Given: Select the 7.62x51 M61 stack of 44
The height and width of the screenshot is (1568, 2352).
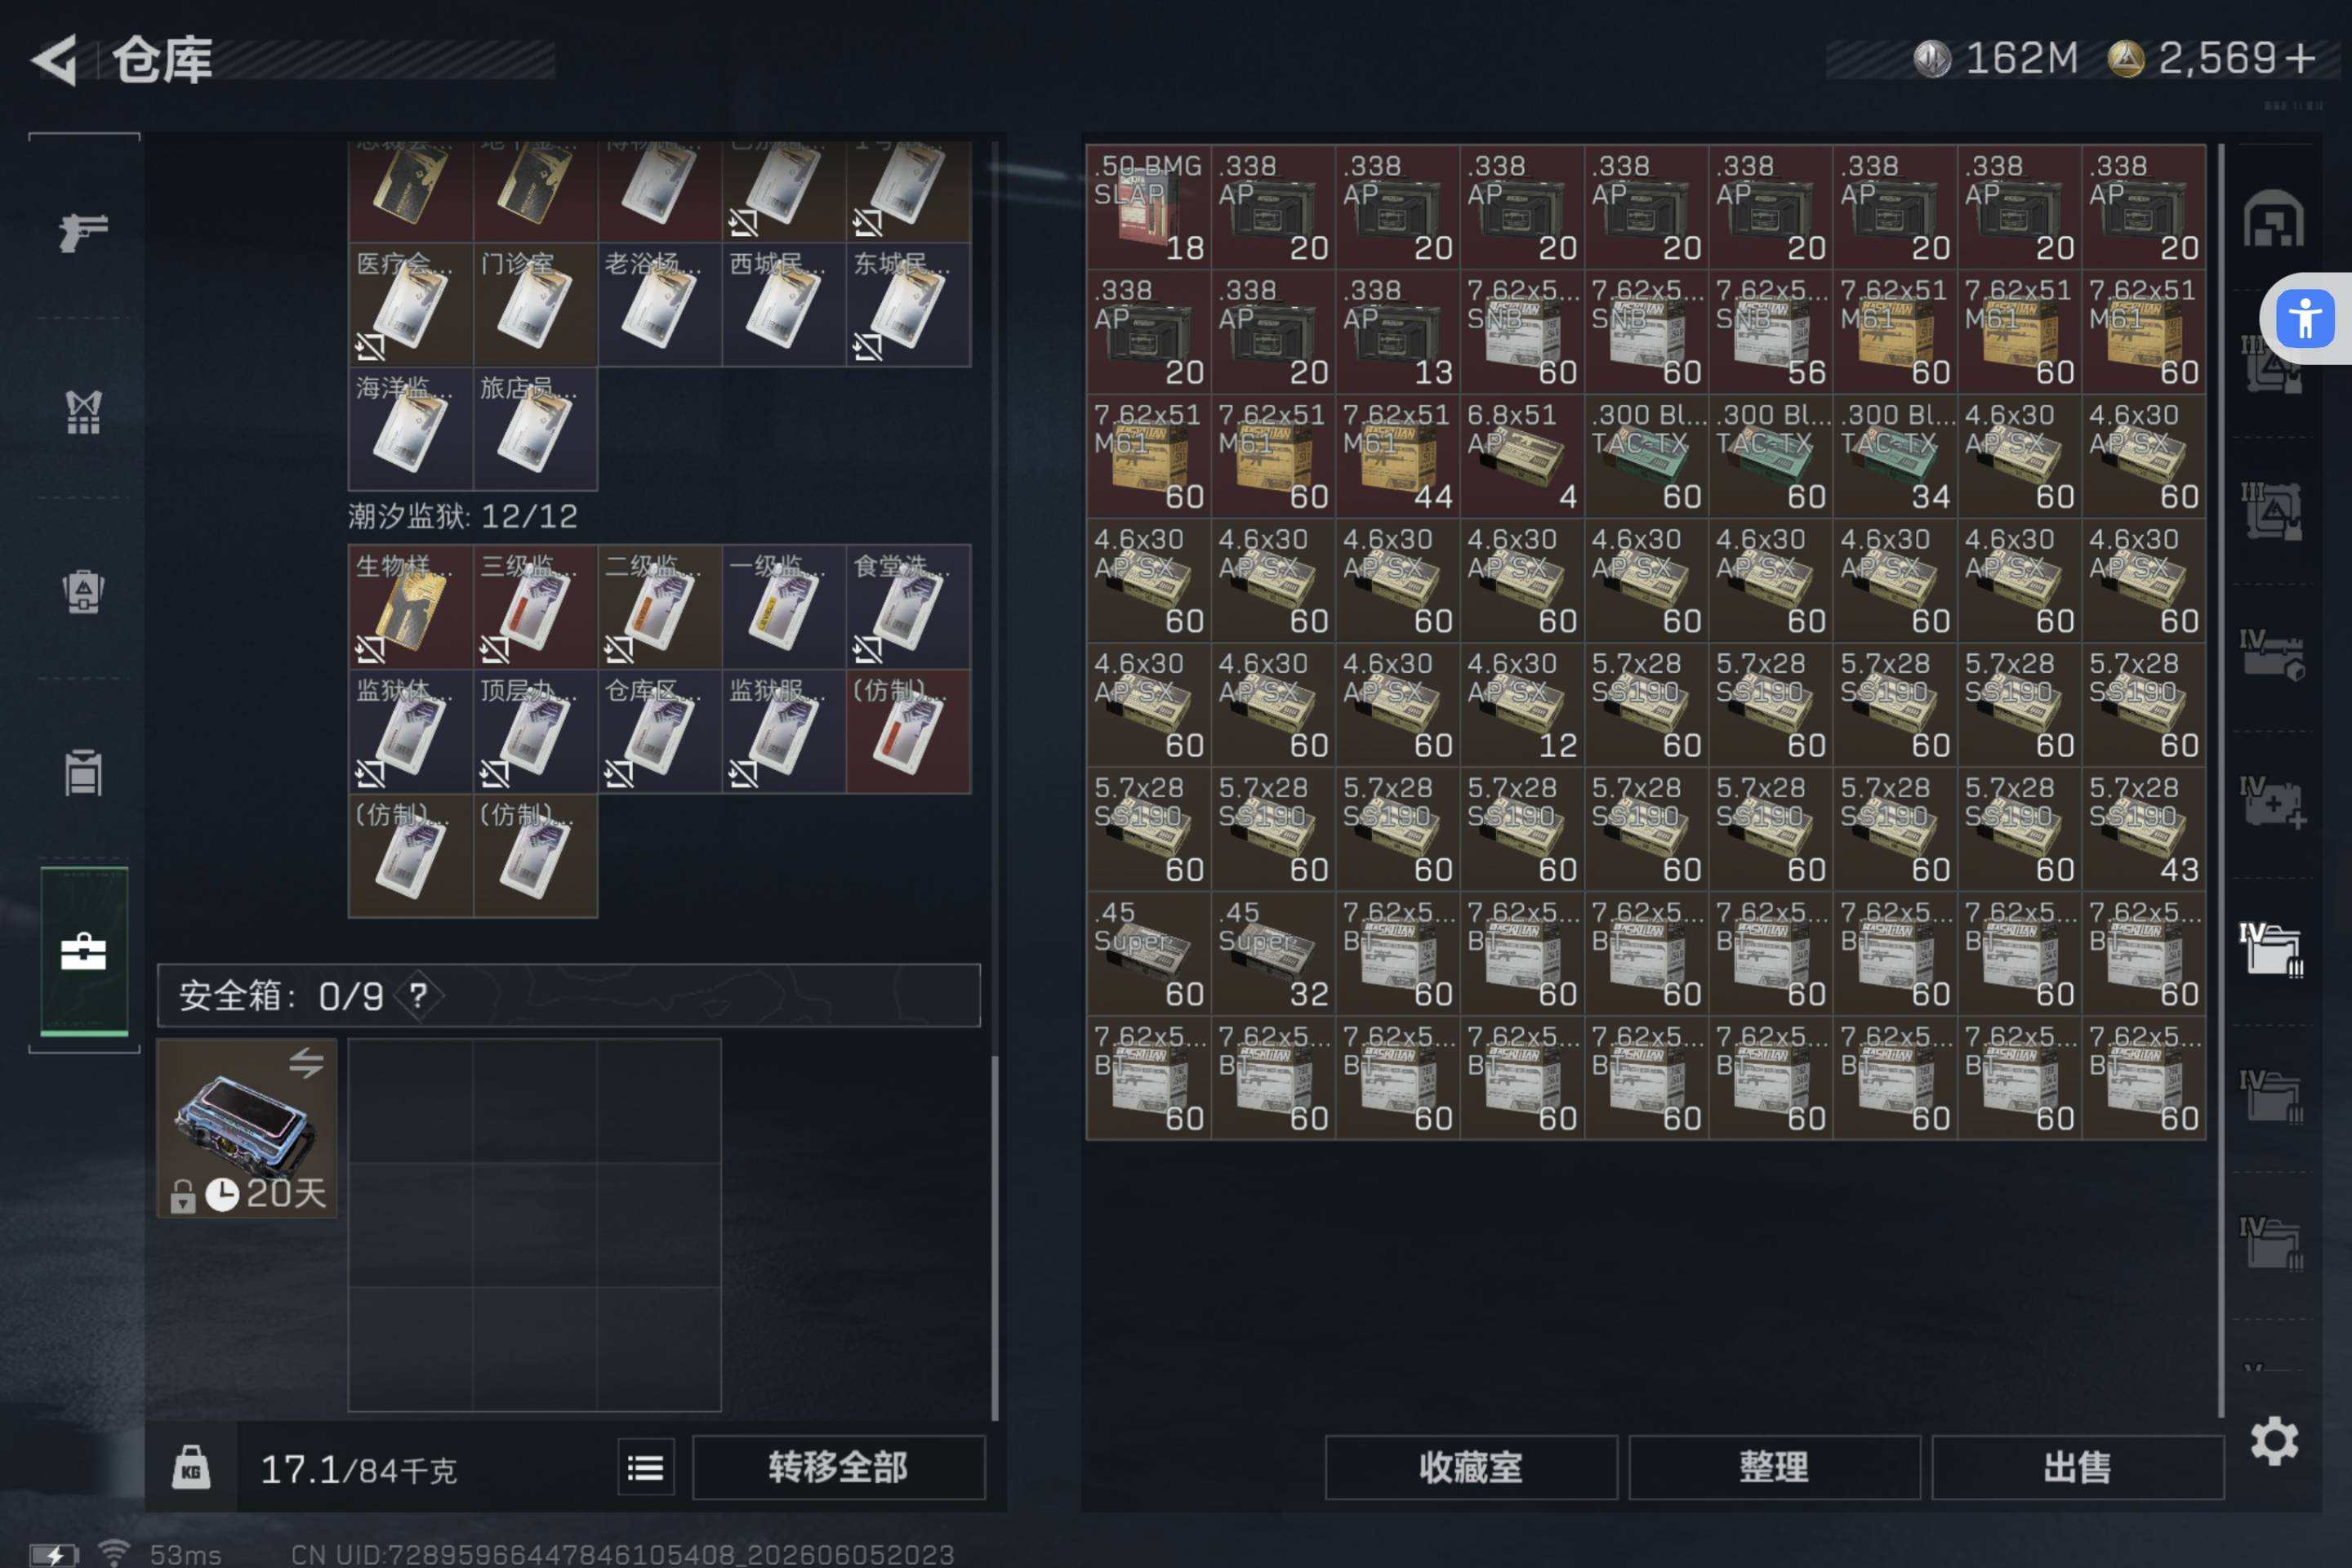Looking at the screenshot, I should pos(1397,455).
